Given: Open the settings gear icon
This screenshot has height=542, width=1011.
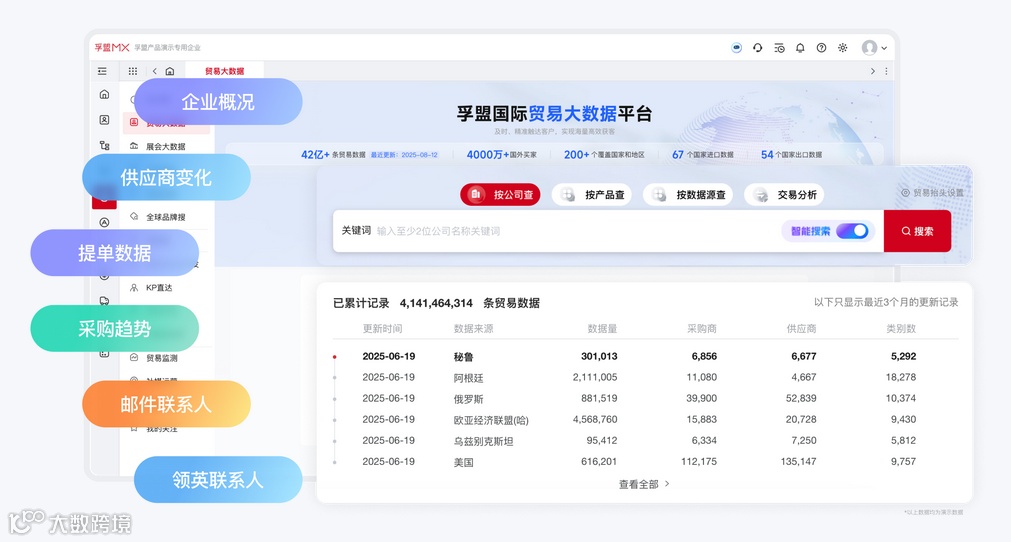Looking at the screenshot, I should (843, 48).
